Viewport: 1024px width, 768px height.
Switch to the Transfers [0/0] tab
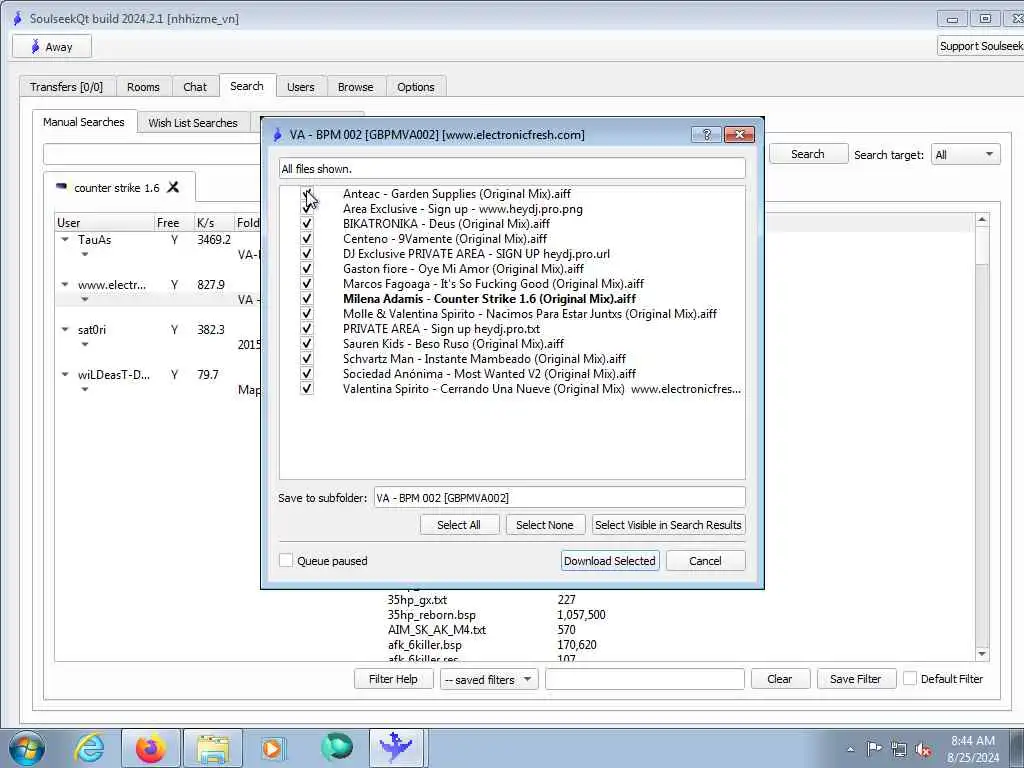coord(67,87)
